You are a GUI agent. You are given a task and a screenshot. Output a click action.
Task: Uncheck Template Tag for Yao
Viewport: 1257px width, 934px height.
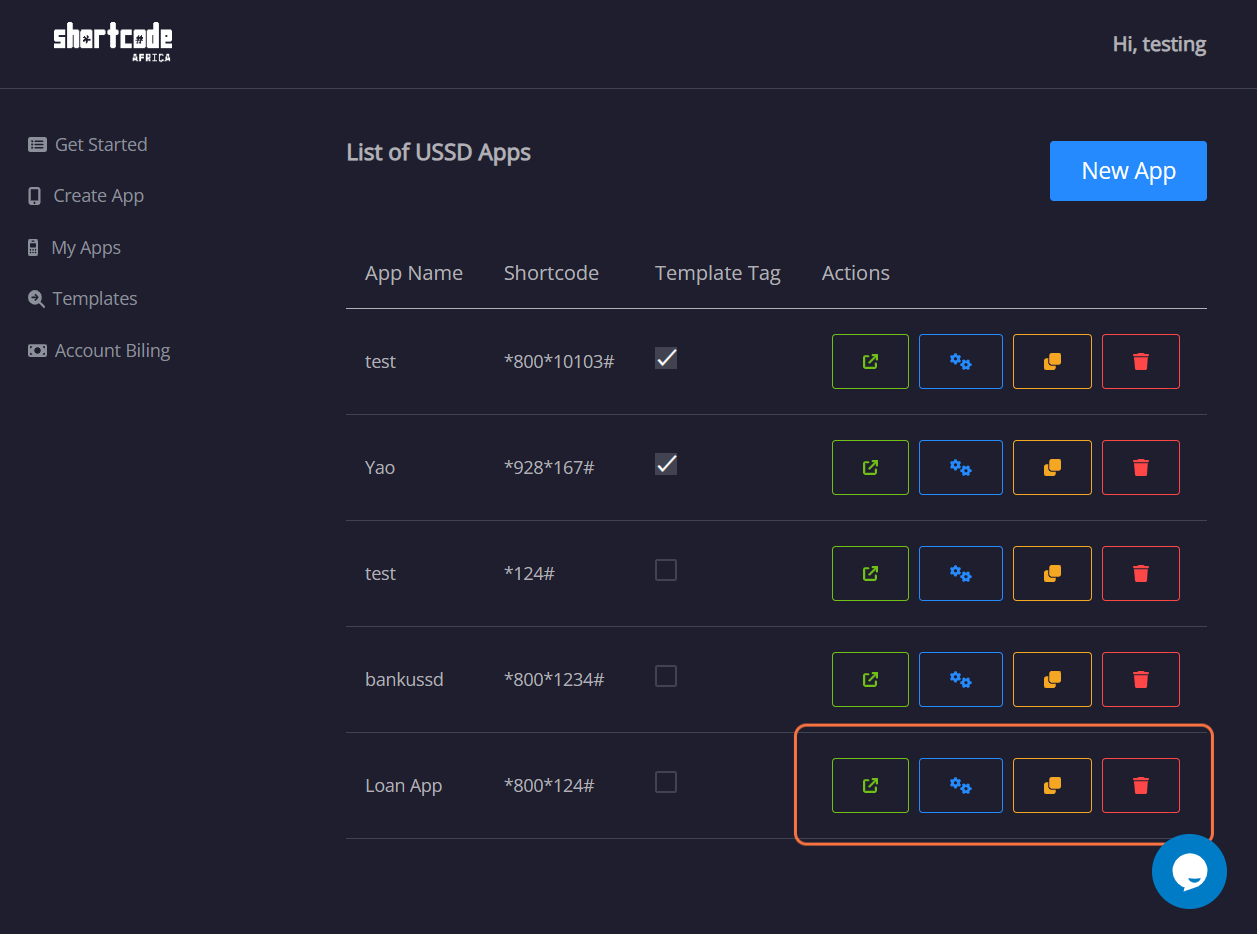click(666, 463)
